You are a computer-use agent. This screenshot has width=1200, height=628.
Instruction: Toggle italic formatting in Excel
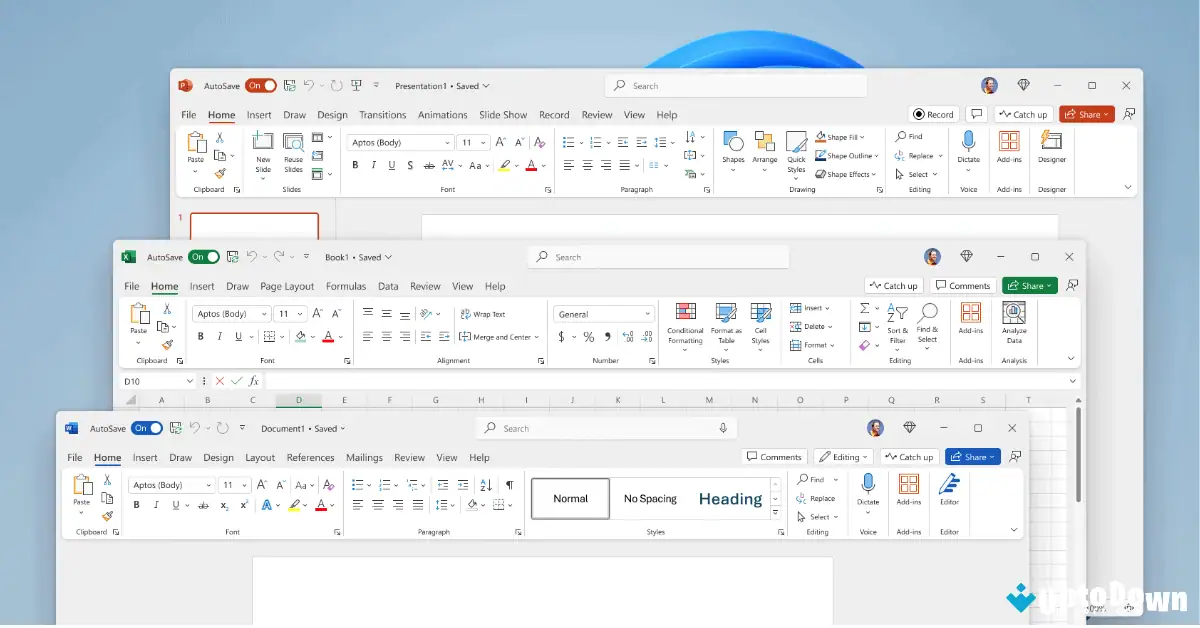pyautogui.click(x=218, y=336)
